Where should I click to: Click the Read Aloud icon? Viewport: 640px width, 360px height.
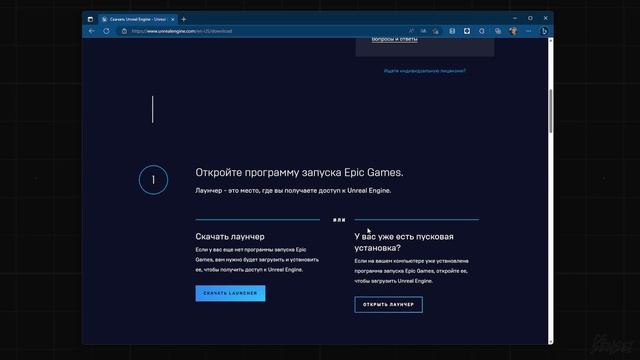coord(411,31)
